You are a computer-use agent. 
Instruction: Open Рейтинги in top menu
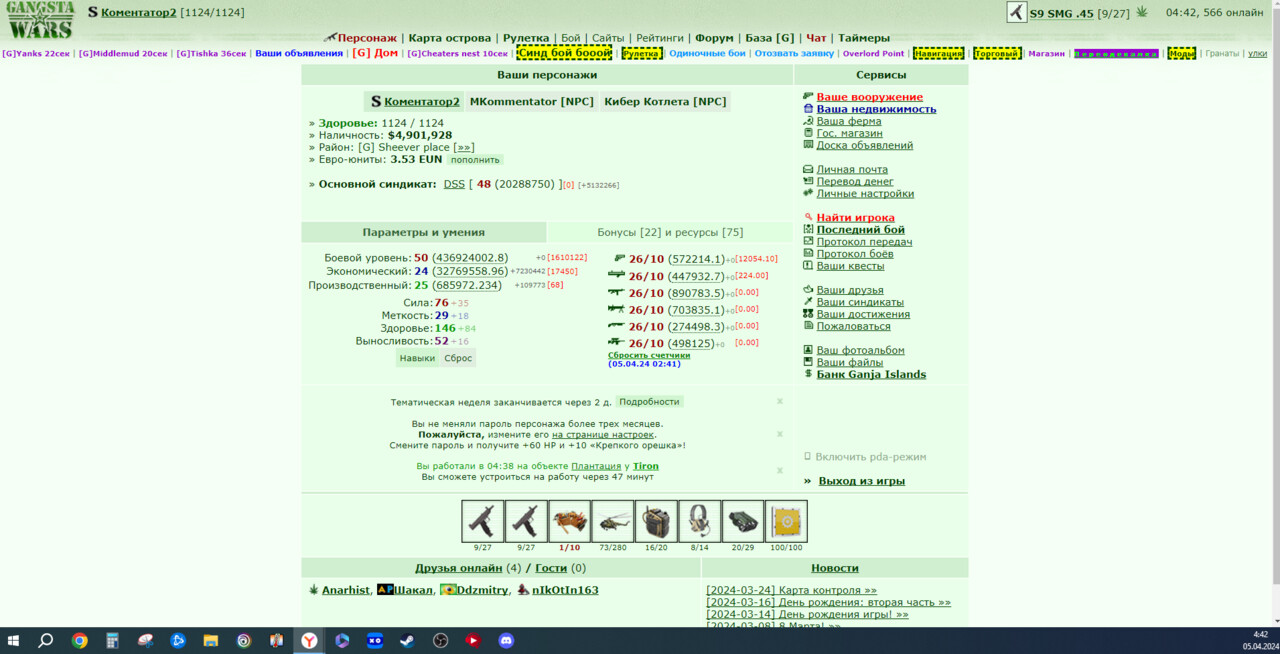[660, 38]
